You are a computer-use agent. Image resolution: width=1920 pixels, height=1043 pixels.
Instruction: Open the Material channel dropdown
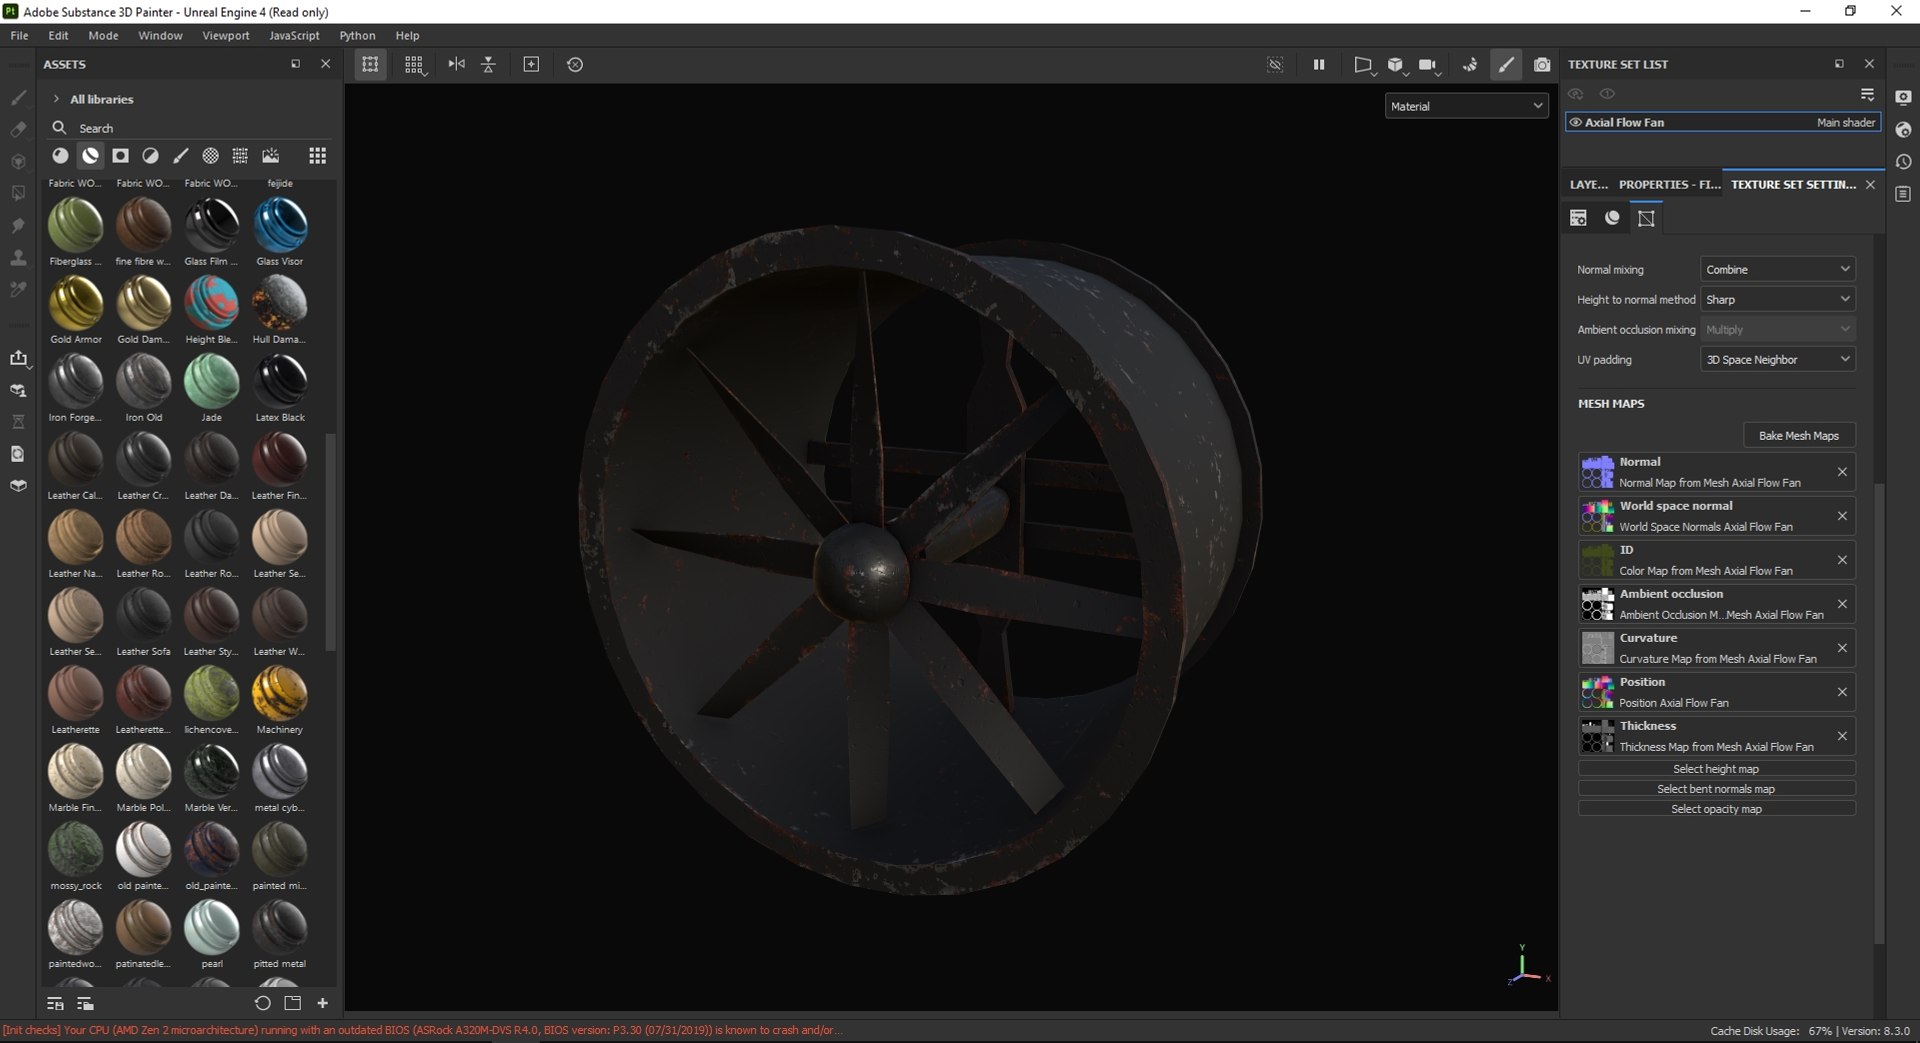point(1466,106)
